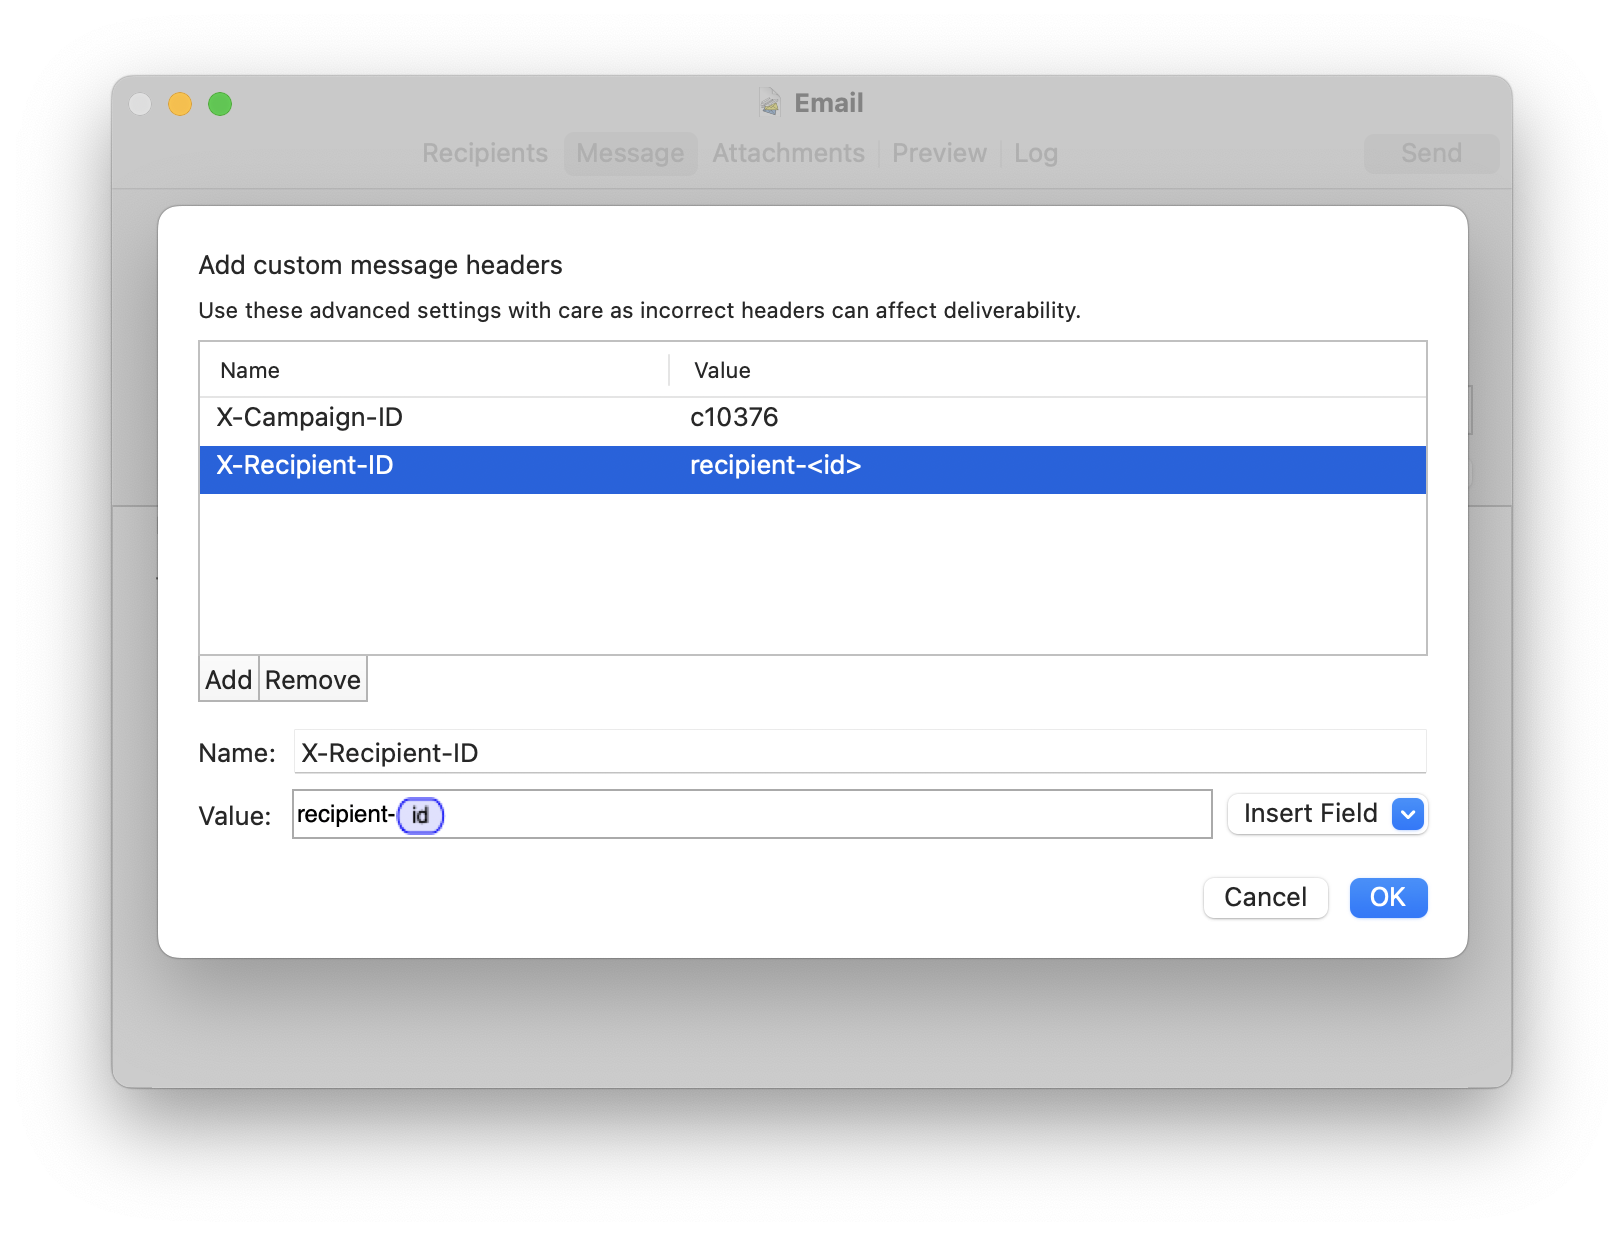Confirm headers with the OK button
1624x1236 pixels.
pos(1388,897)
